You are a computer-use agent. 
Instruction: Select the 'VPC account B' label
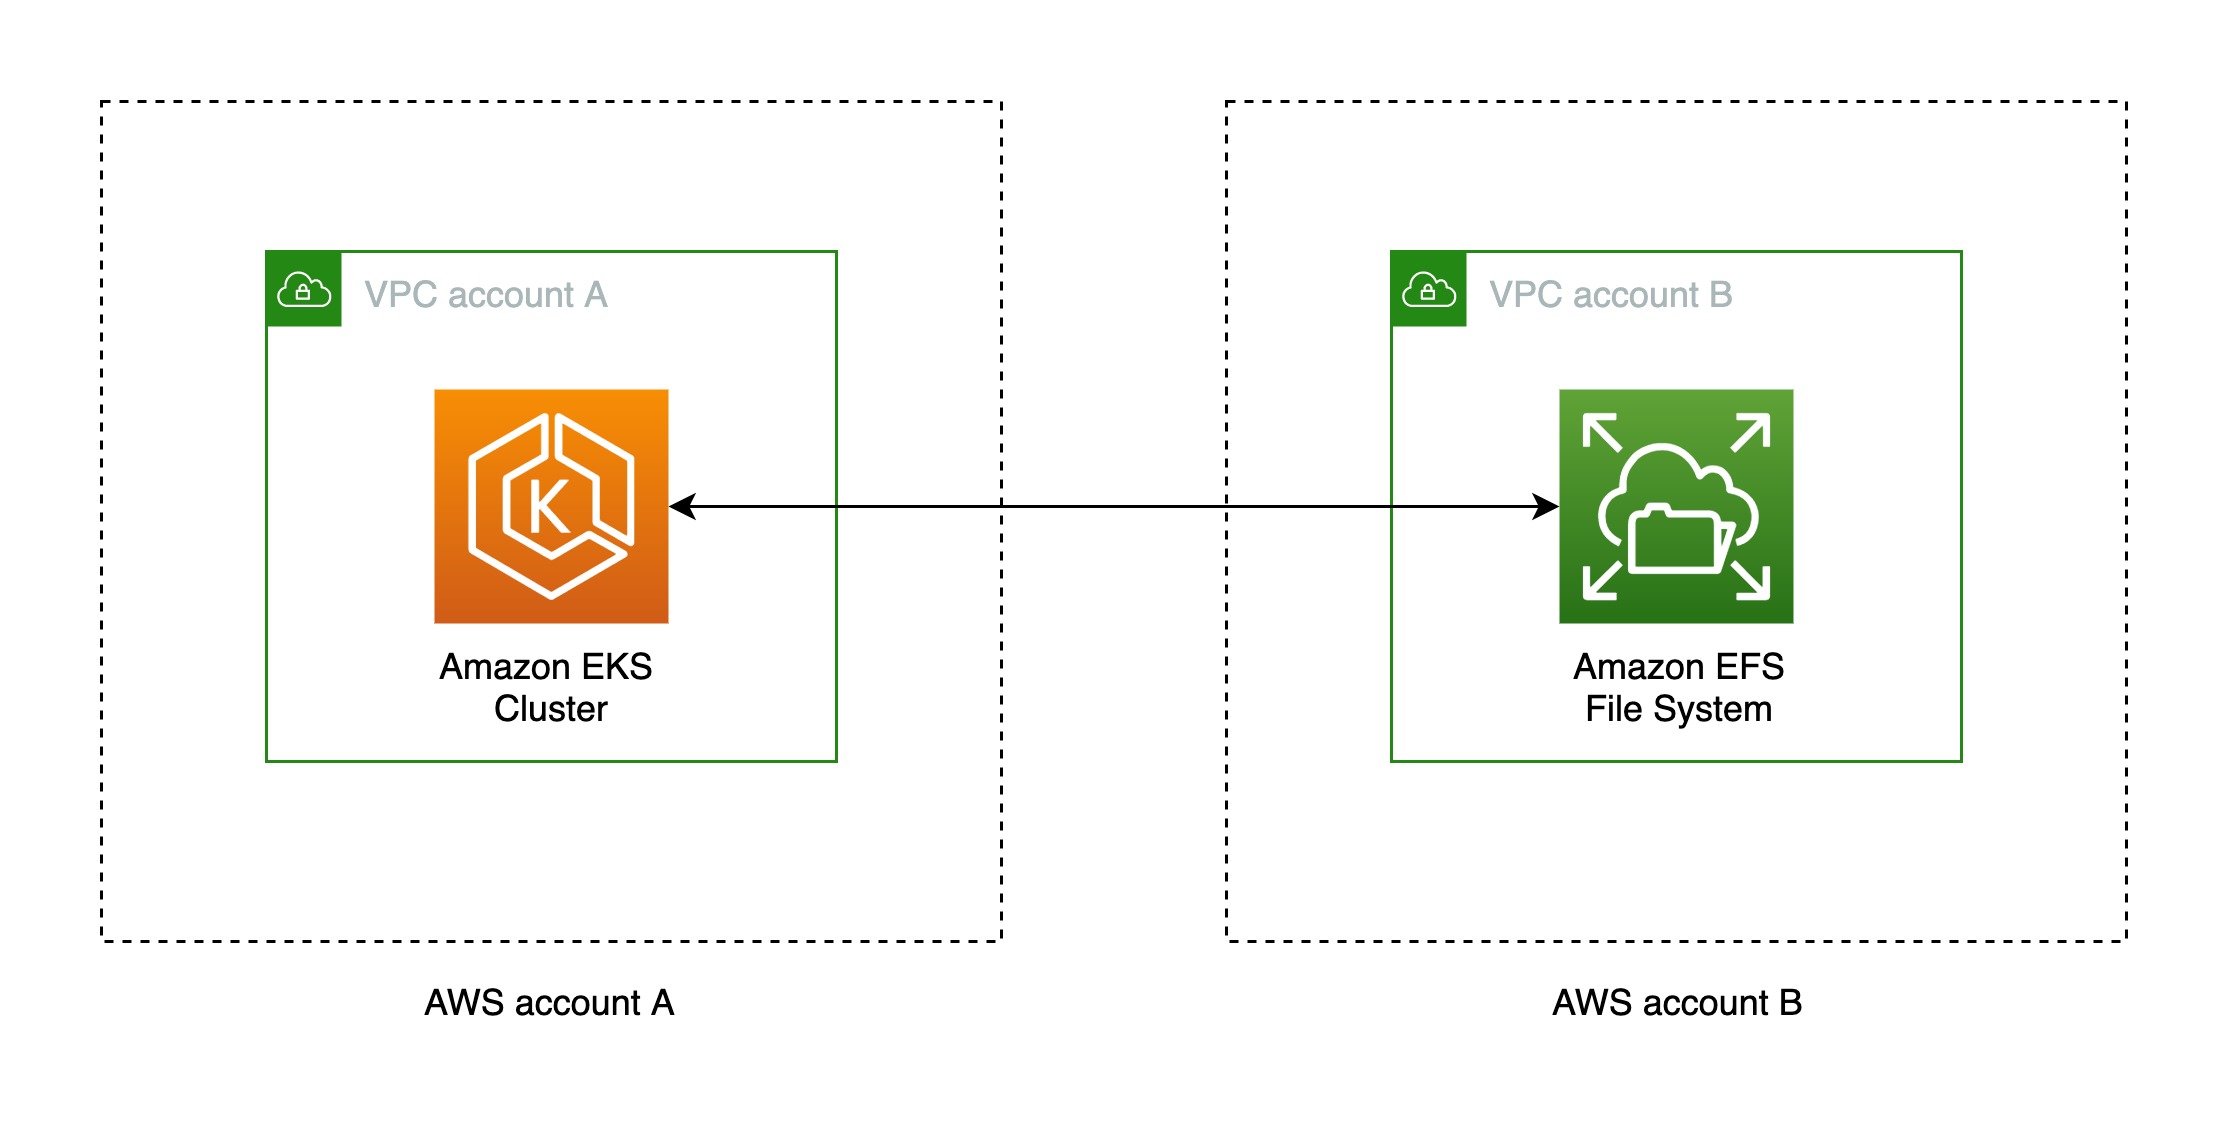coord(1611,295)
